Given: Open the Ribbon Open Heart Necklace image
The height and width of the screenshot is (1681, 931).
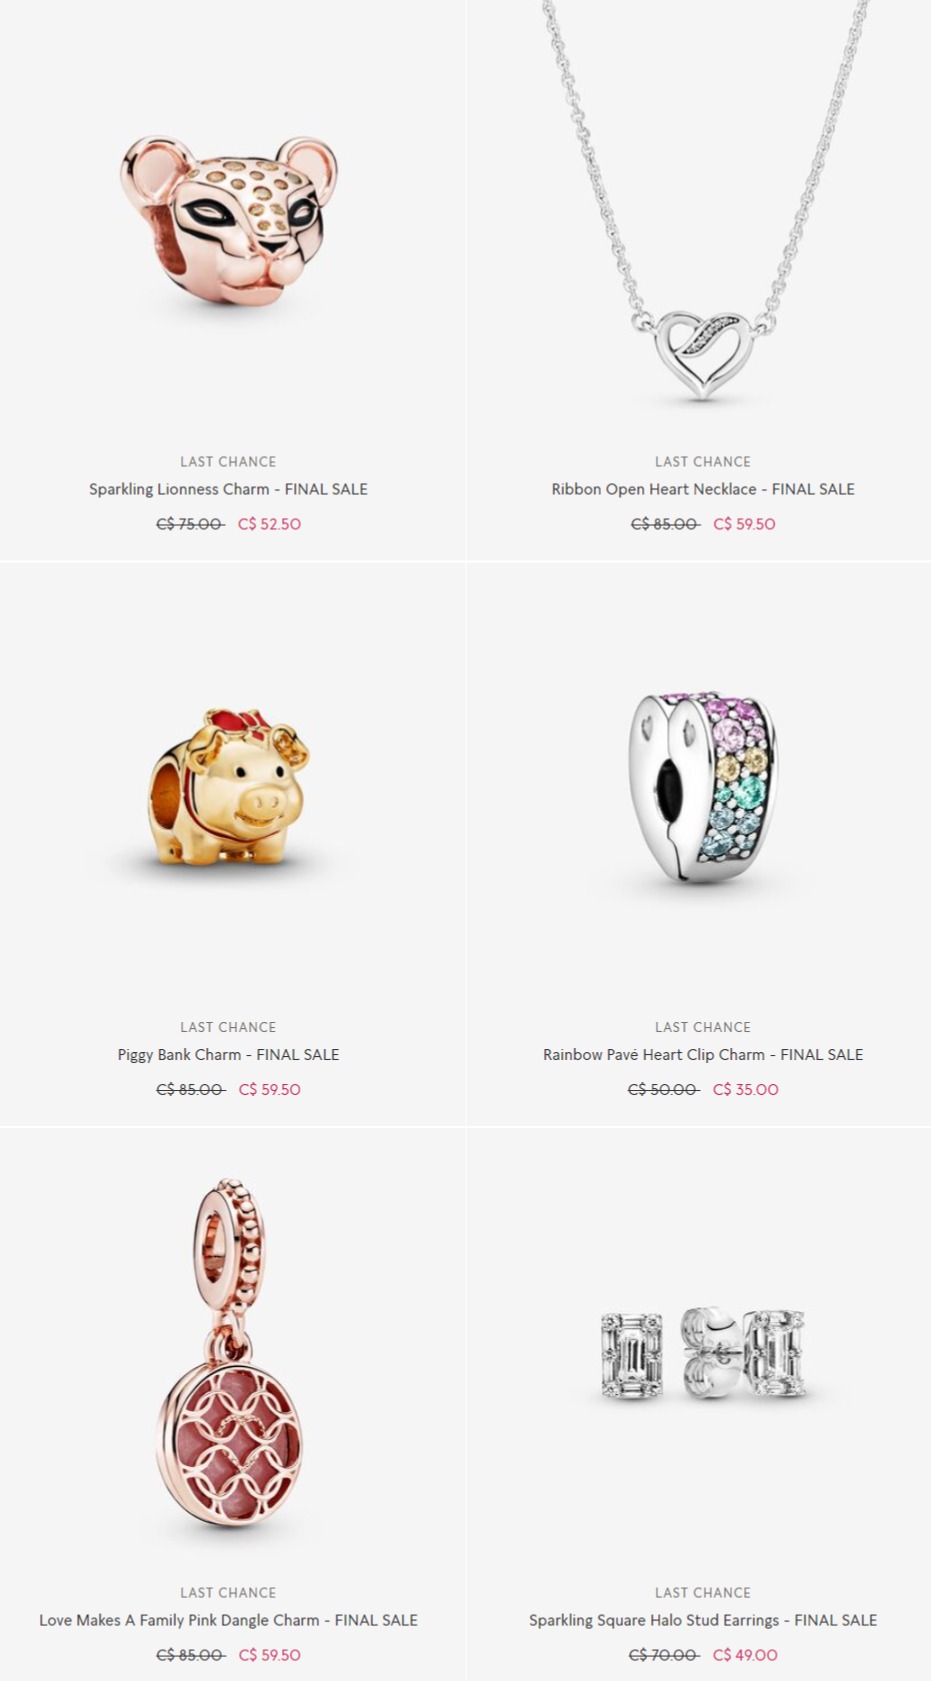Looking at the screenshot, I should [703, 200].
